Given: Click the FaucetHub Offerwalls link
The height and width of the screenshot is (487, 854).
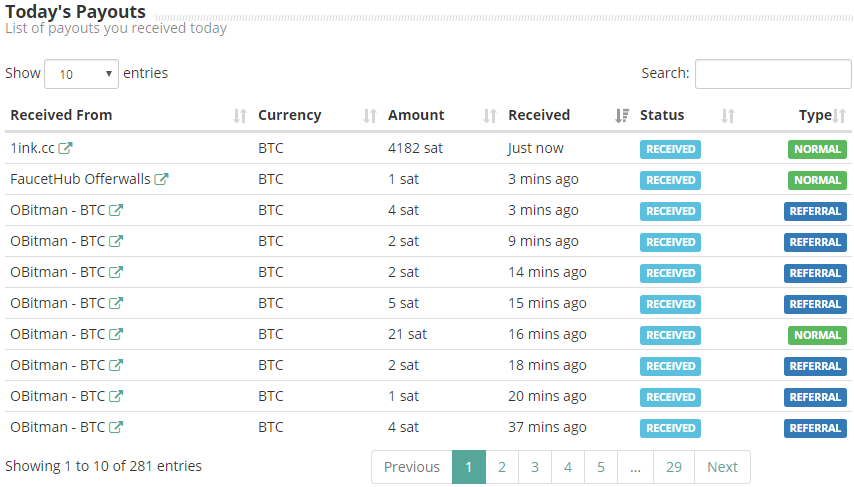Looking at the screenshot, I should 80,179.
